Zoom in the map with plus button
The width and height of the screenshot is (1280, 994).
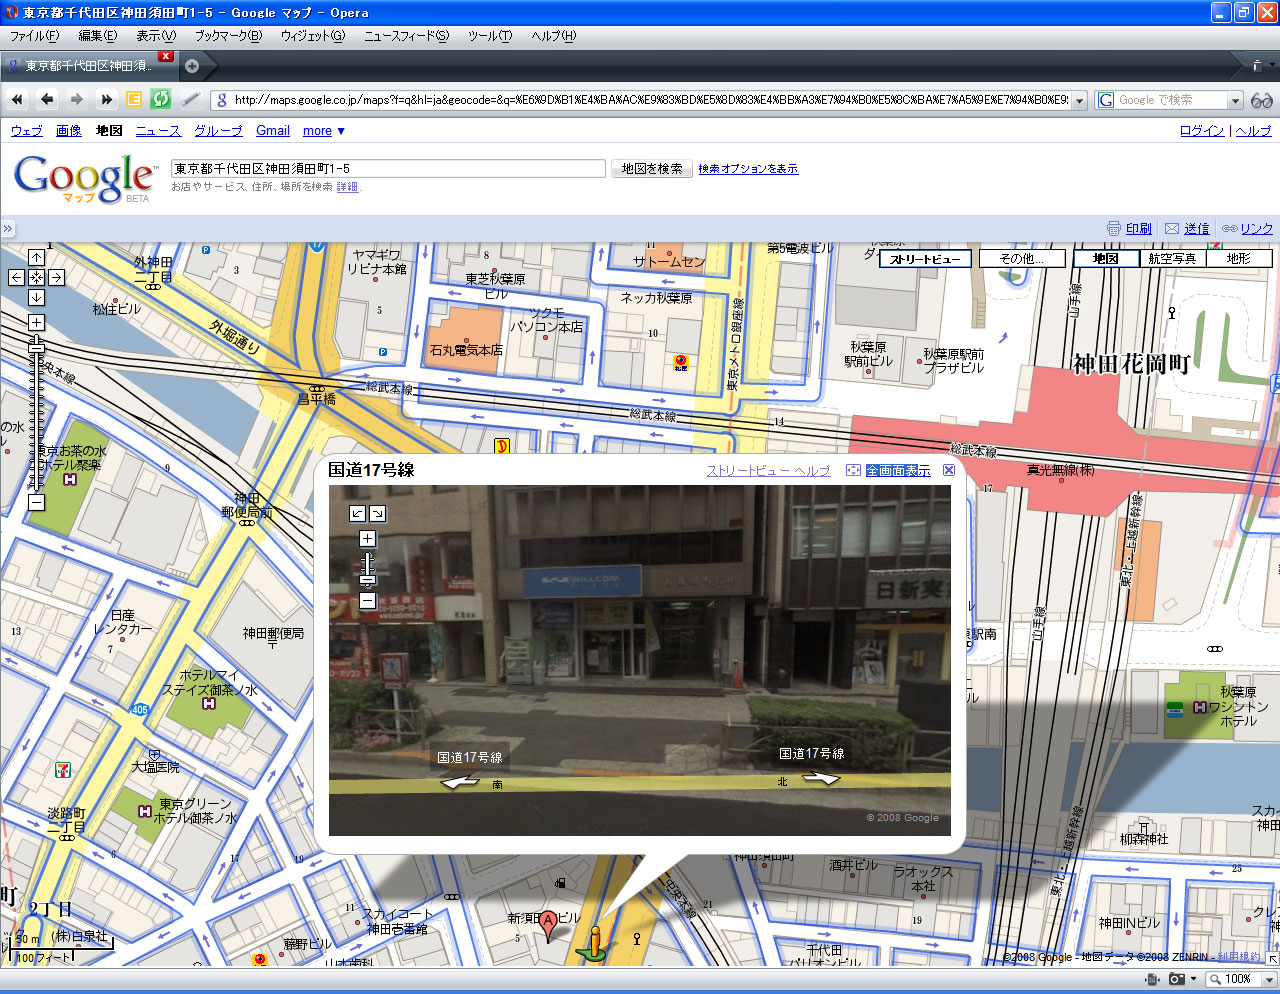pyautogui.click(x=36, y=322)
